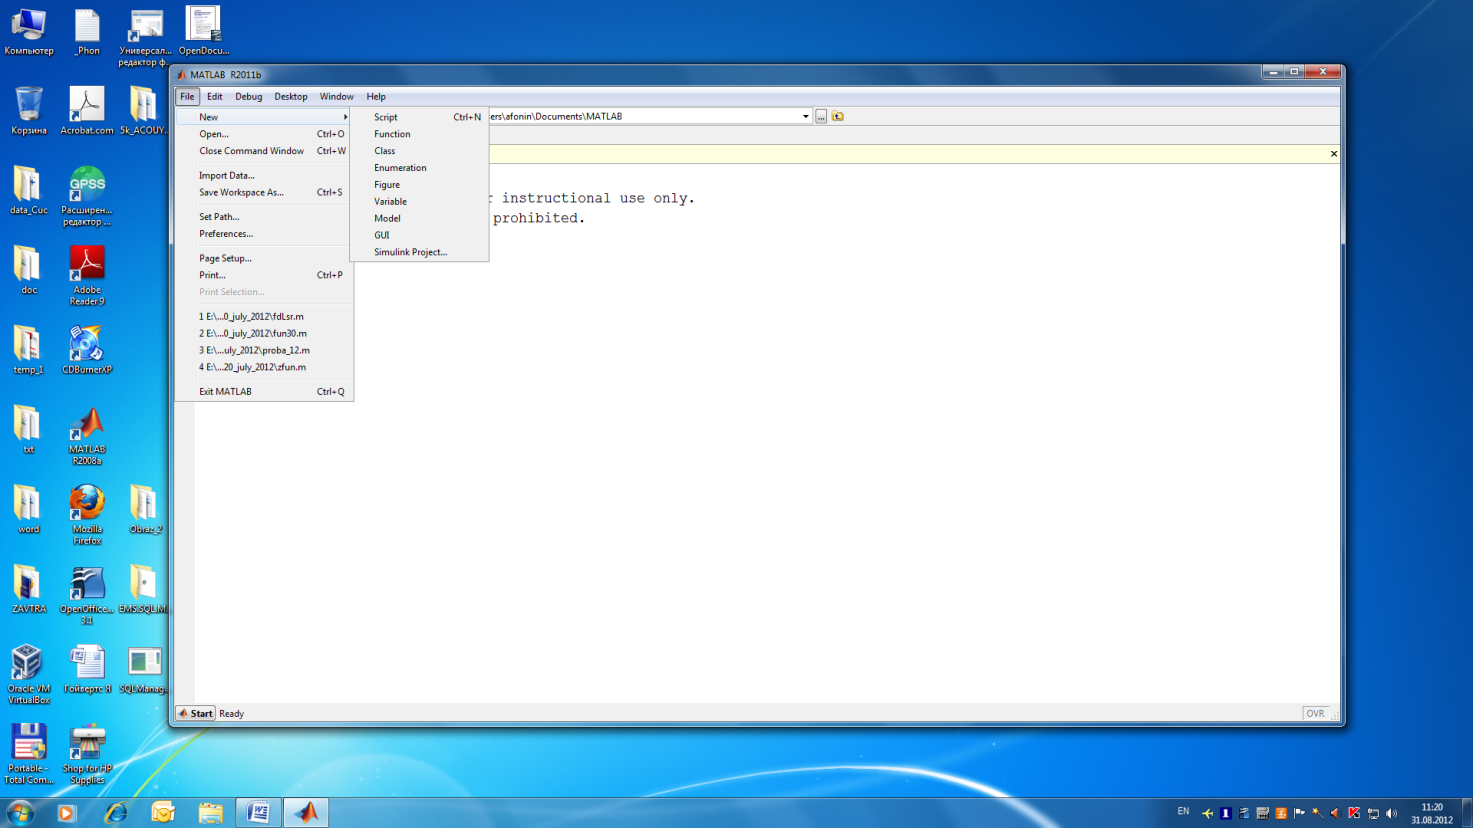Select the CDBurnerXP desktop shortcut

point(87,350)
